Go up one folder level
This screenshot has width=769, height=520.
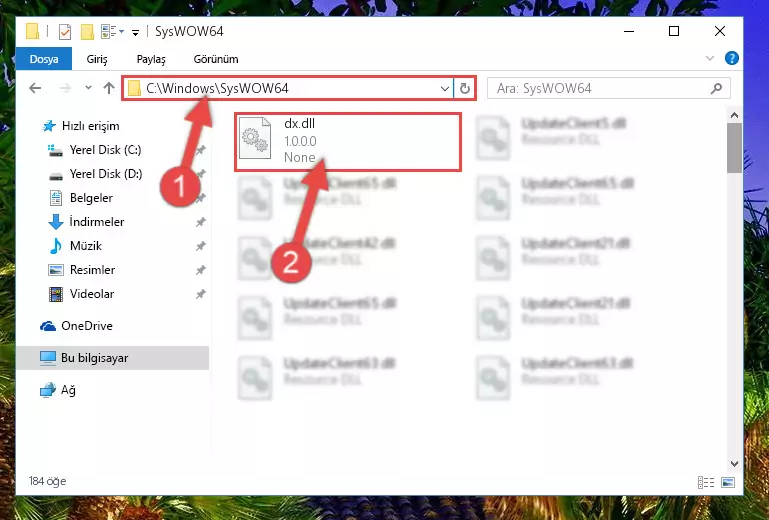(x=109, y=88)
